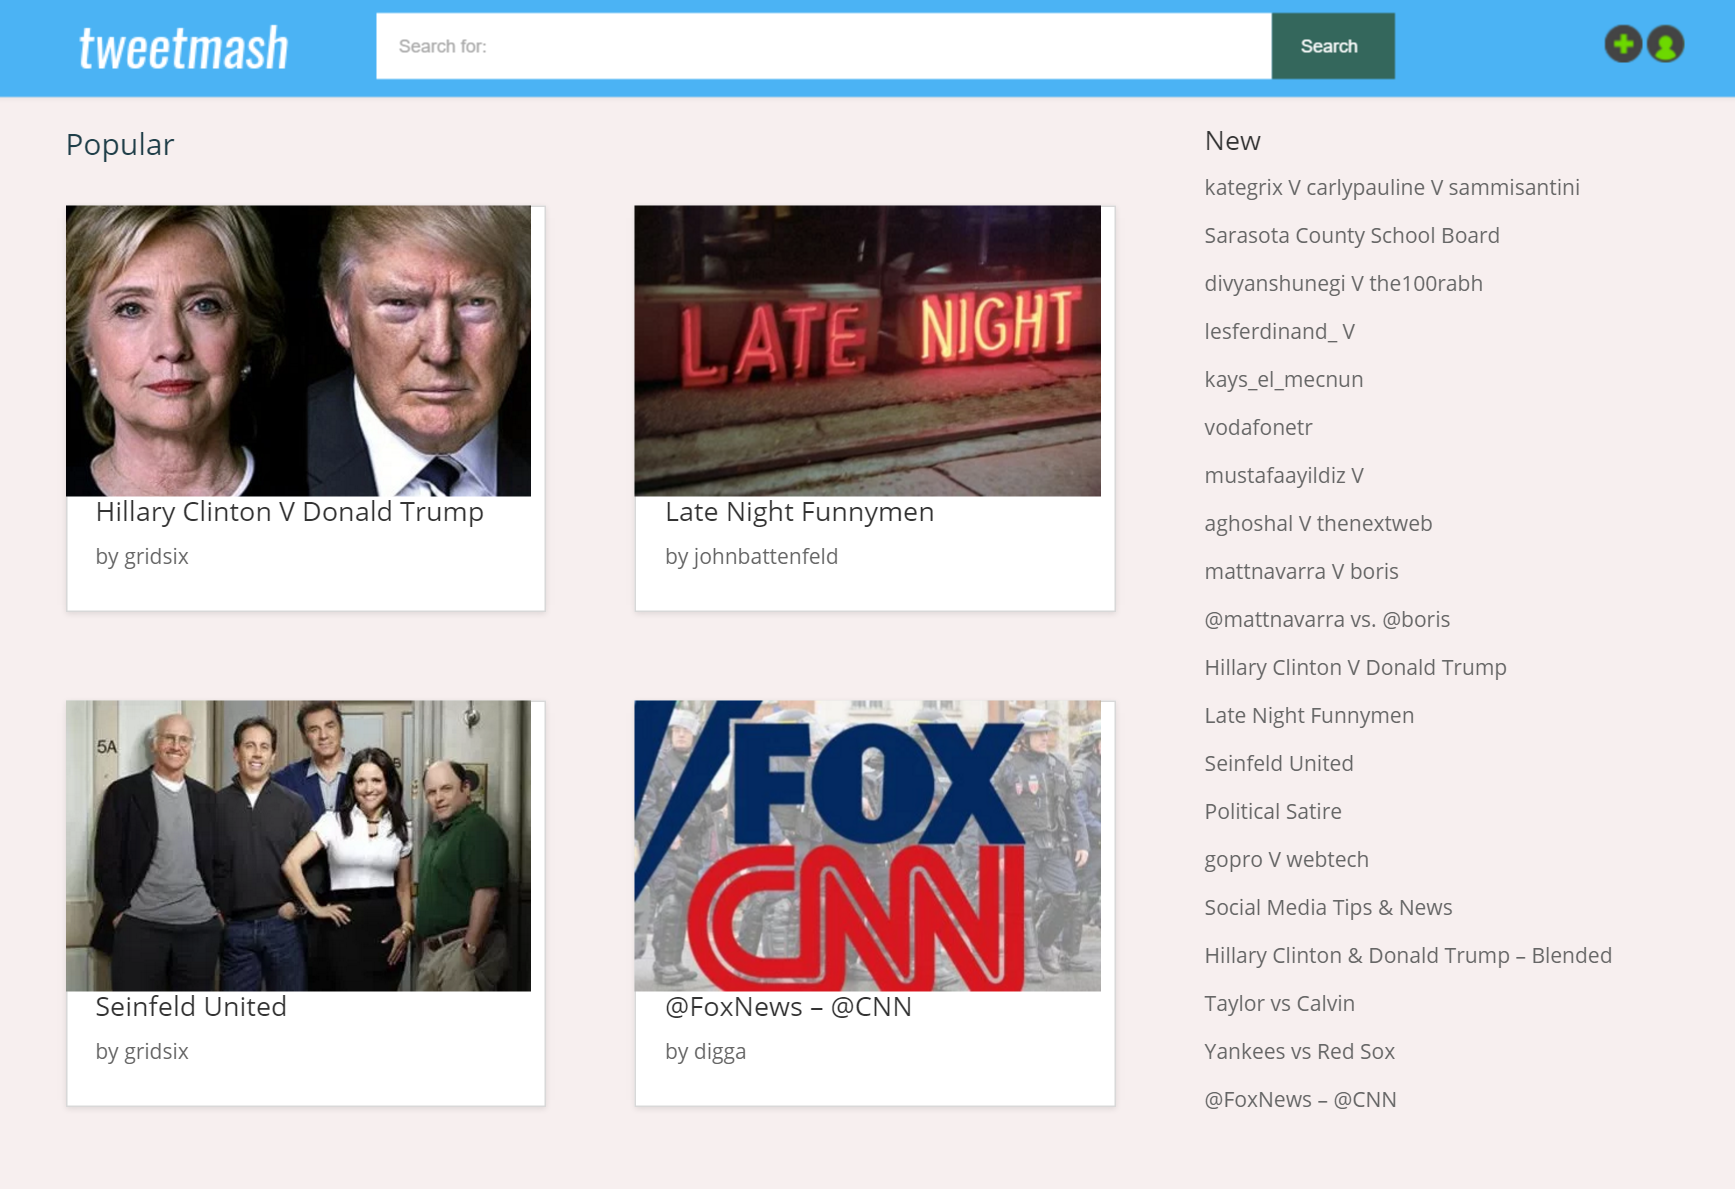
Task: Open Yankees vs Red Sox link
Action: click(1299, 1052)
